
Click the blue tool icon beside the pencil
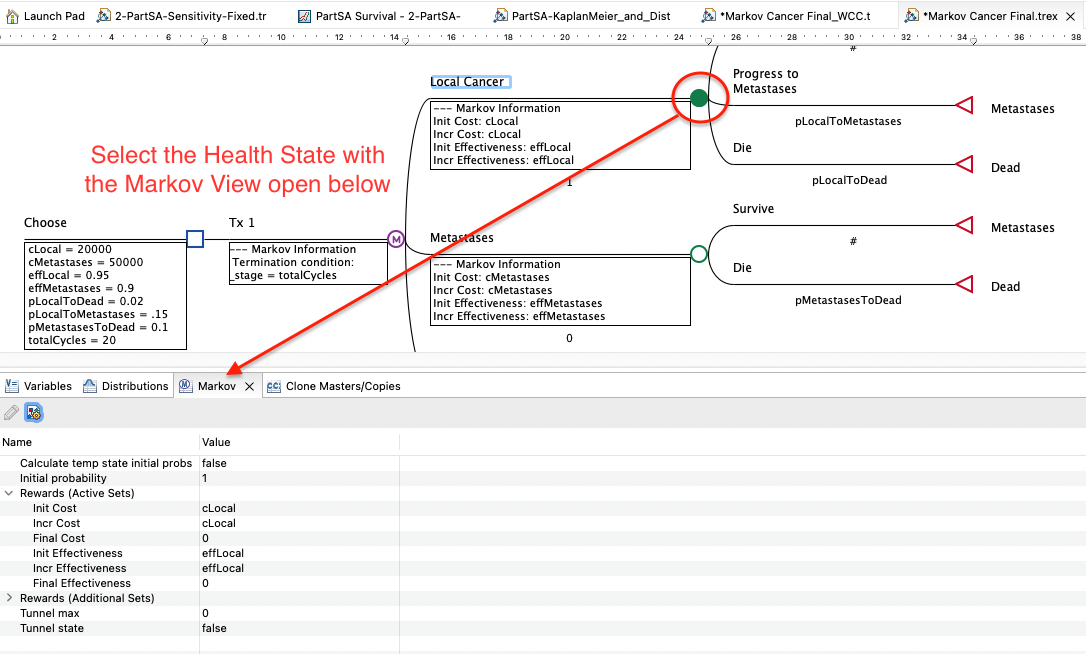point(34,412)
